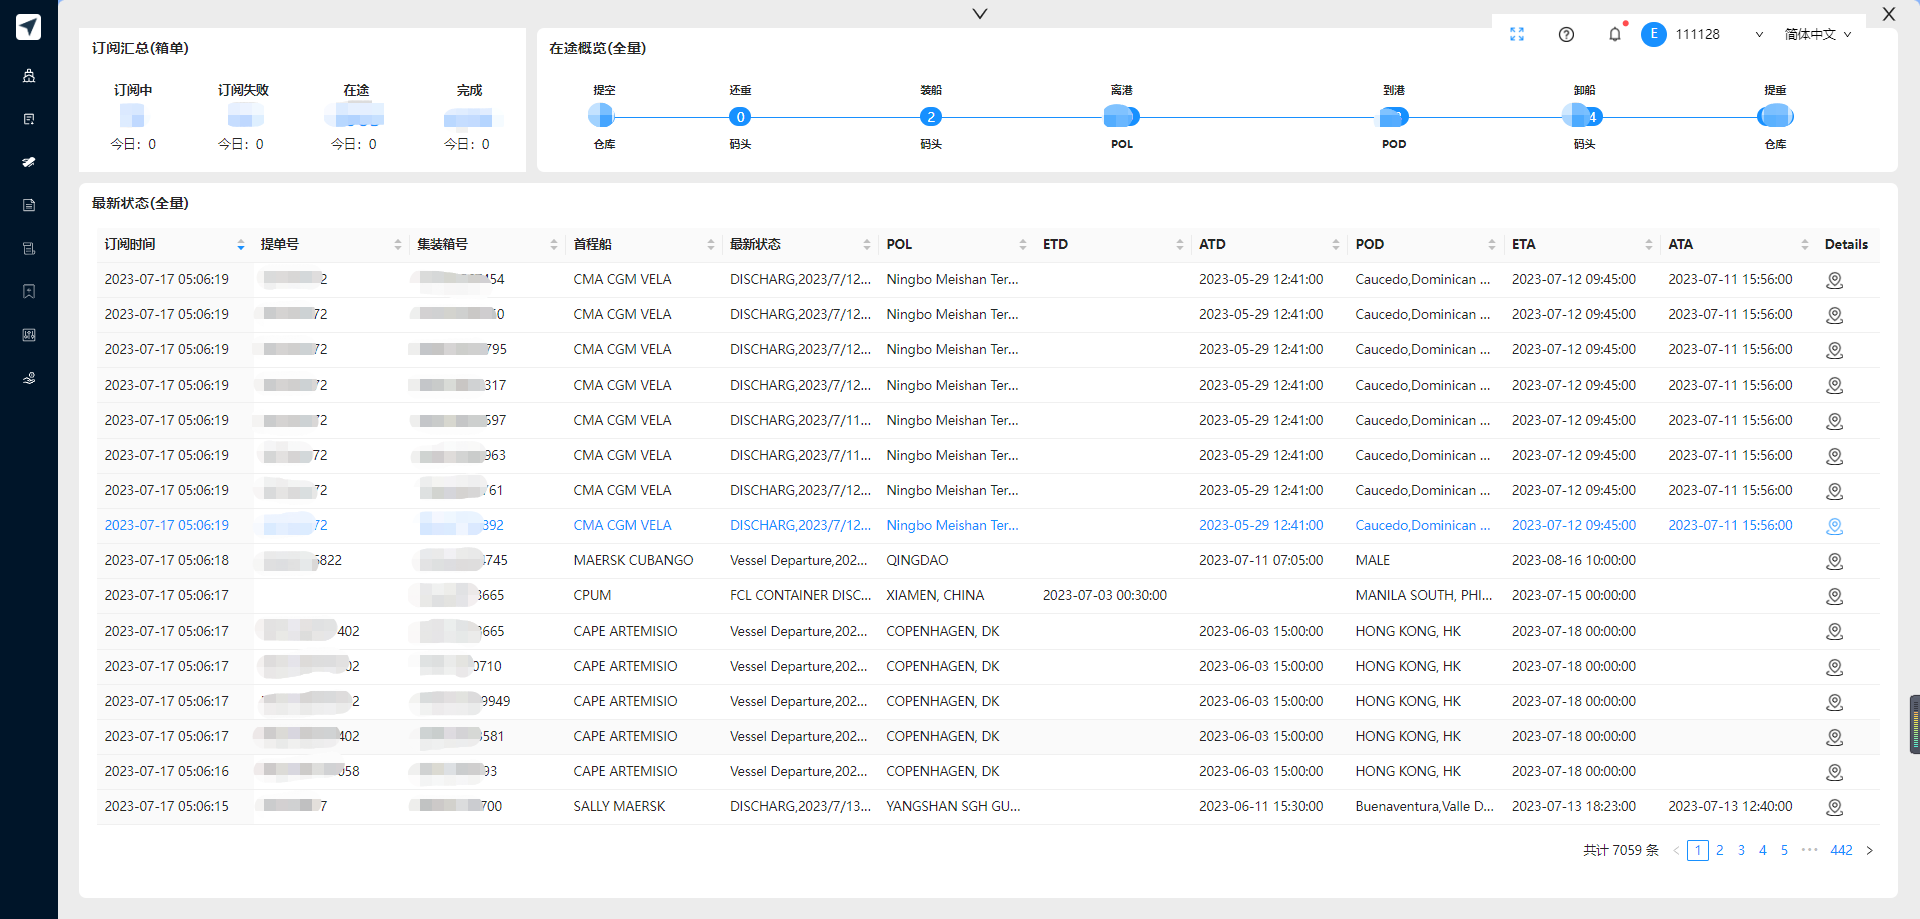The height and width of the screenshot is (919, 1920).
Task: Go to page 5 of results
Action: point(1784,850)
